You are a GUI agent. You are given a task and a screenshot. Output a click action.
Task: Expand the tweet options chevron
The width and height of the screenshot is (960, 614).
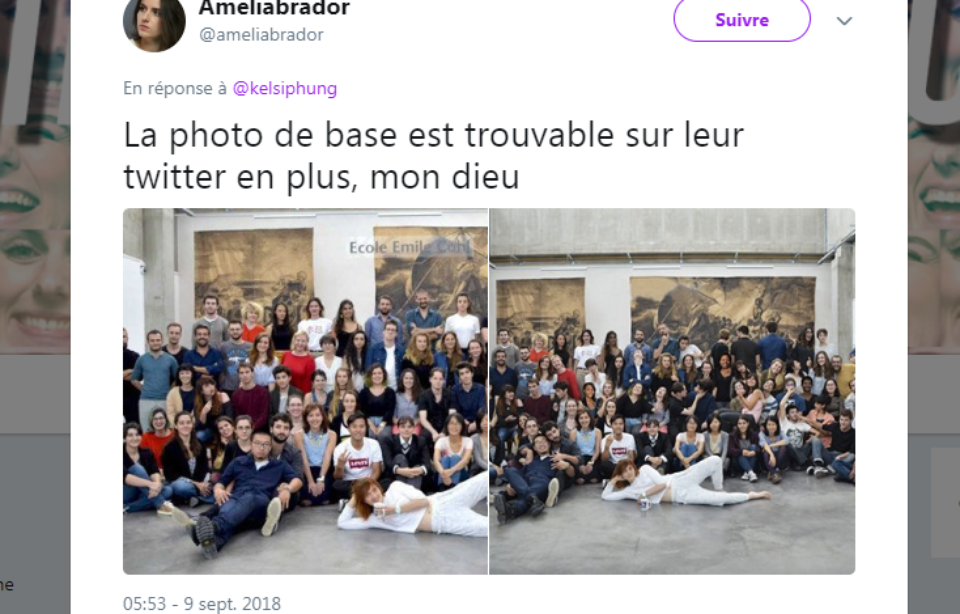tap(844, 21)
